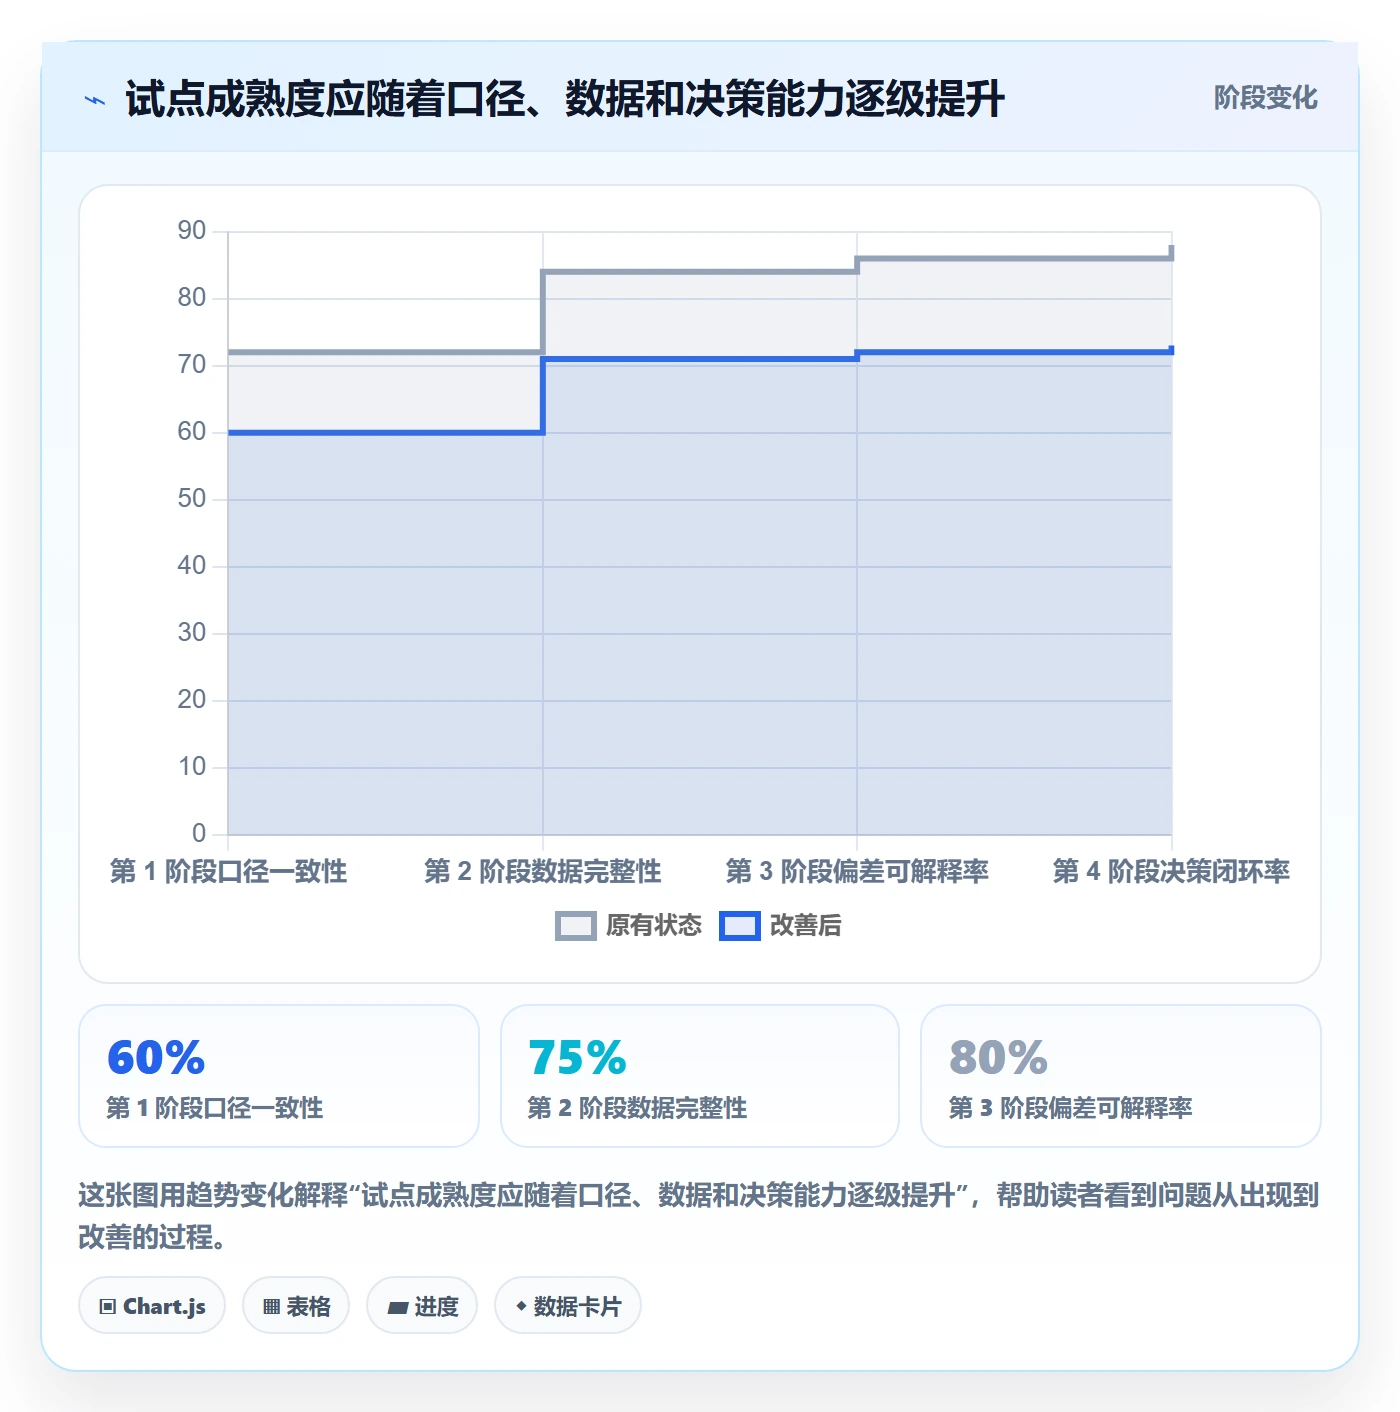The width and height of the screenshot is (1400, 1412).
Task: Click the bar icon in 进度 tag
Action: [398, 1307]
